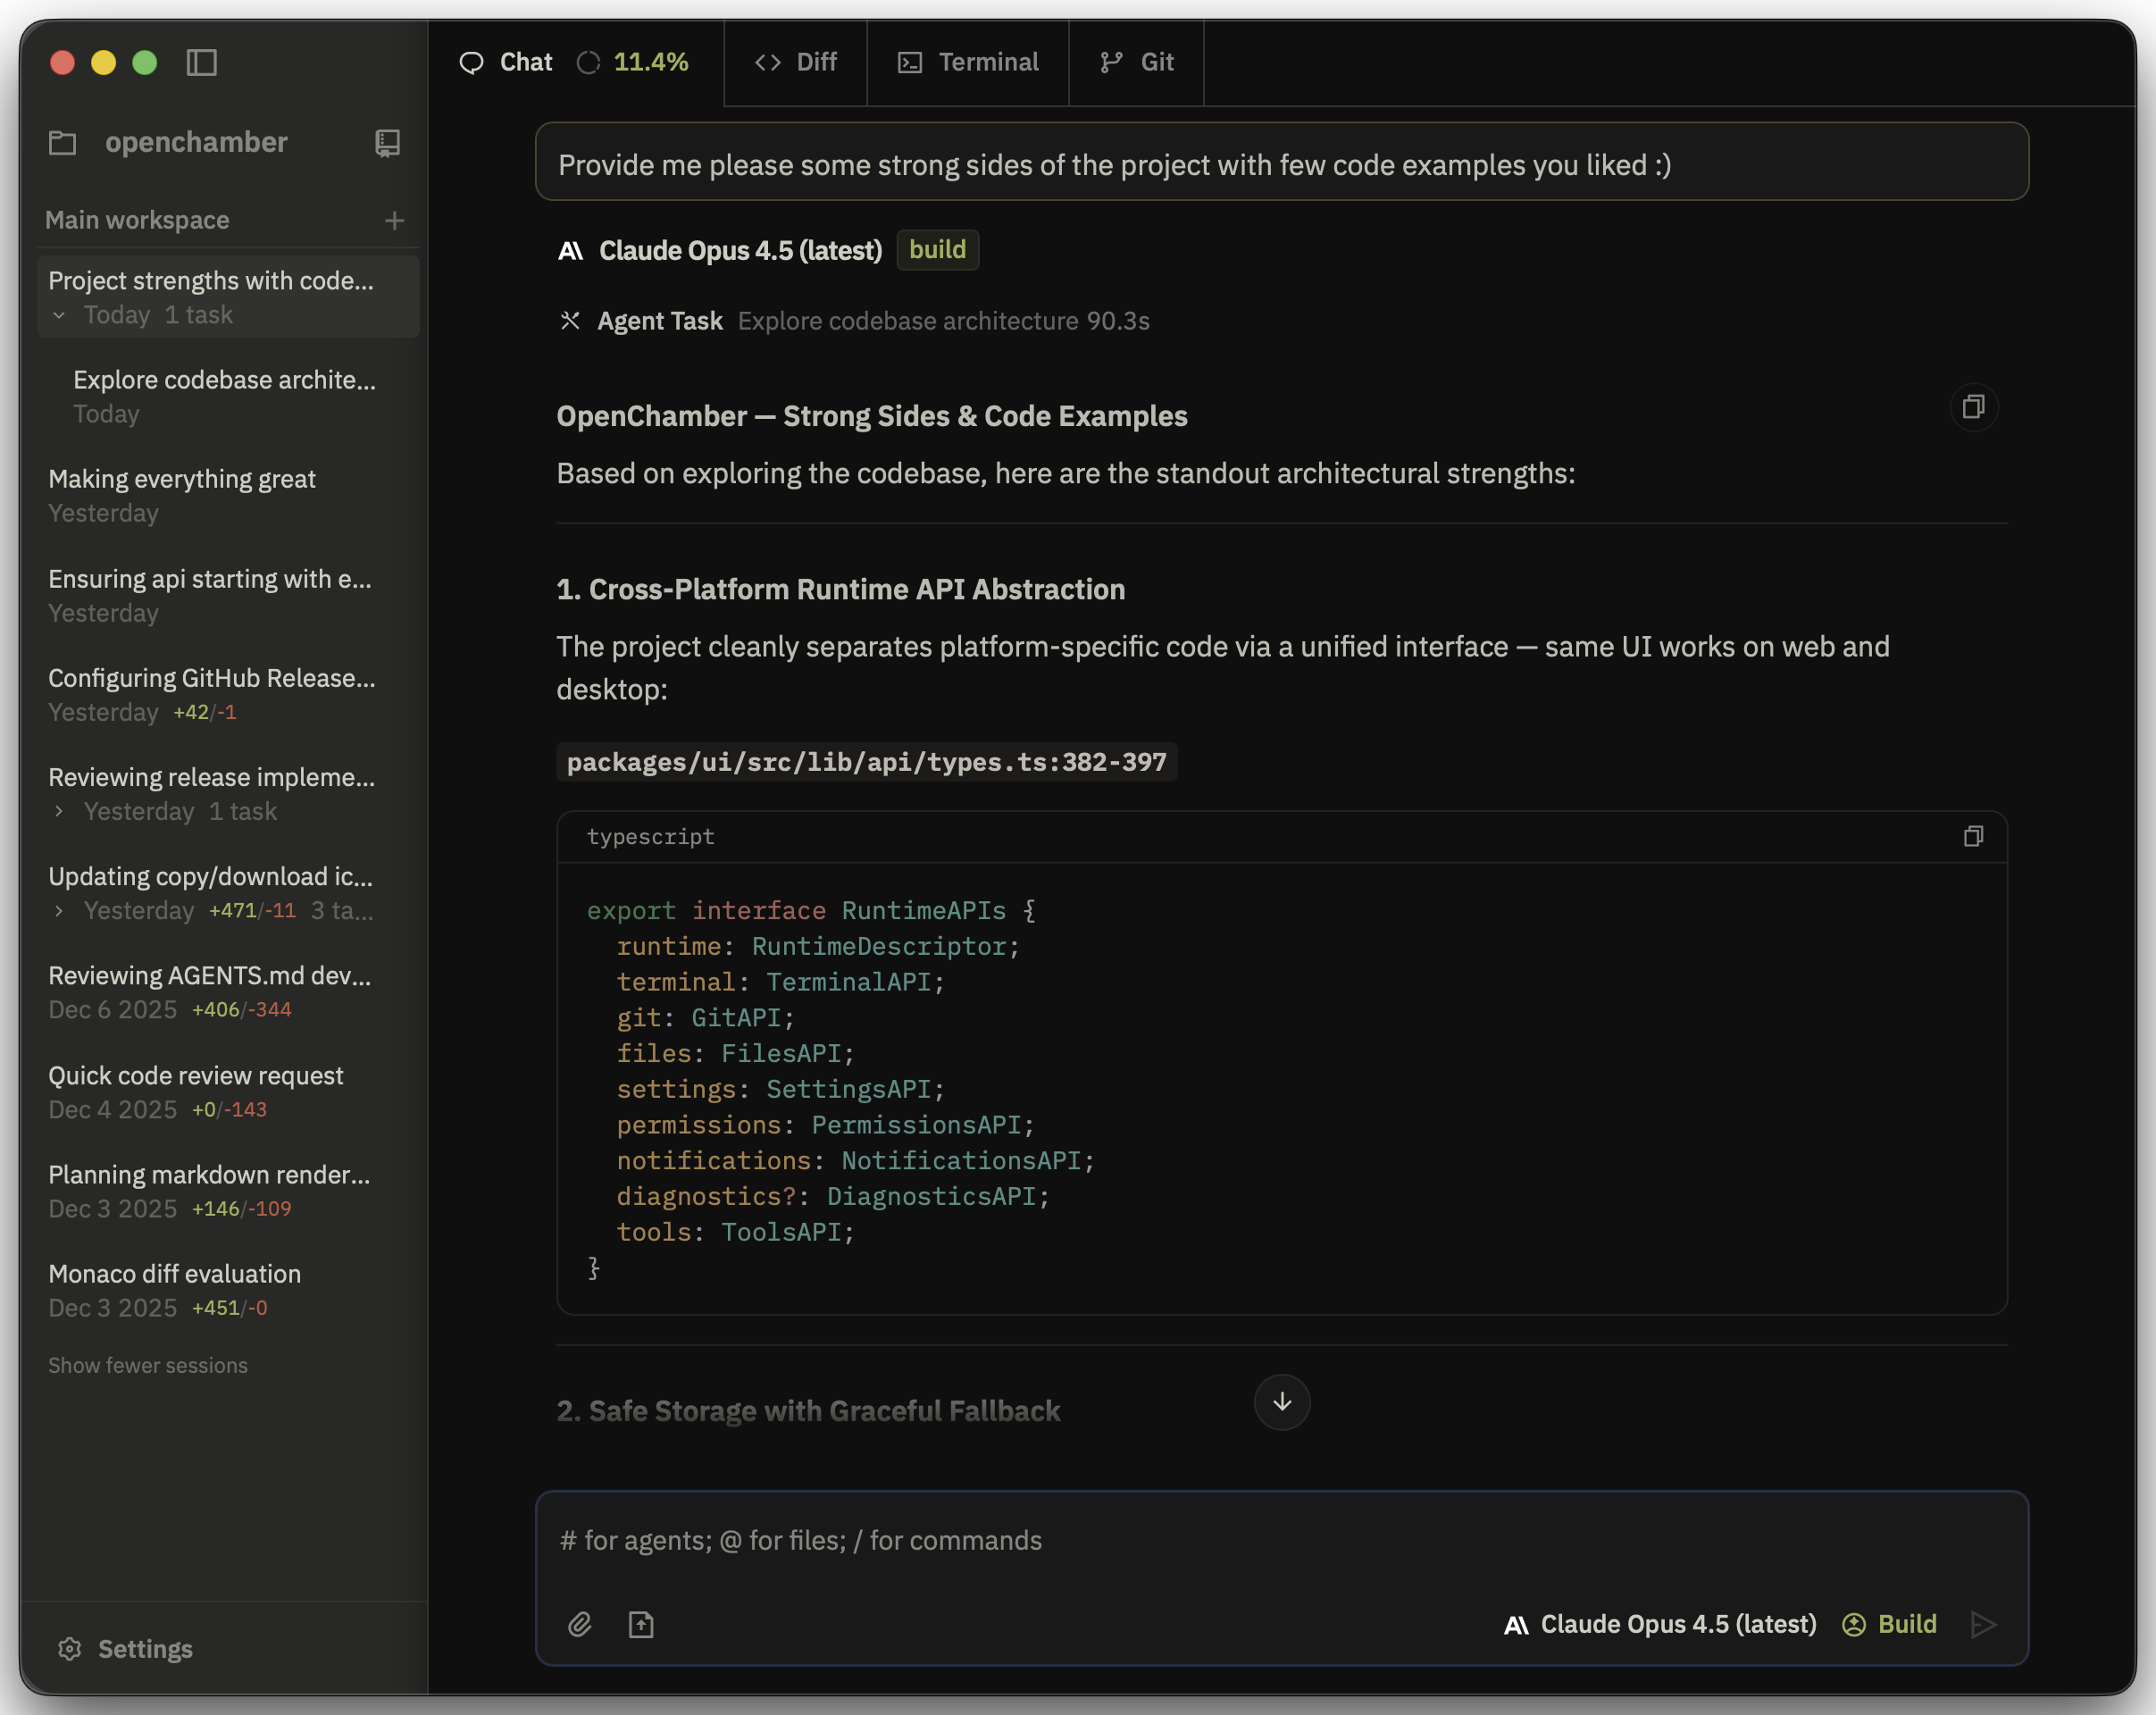The width and height of the screenshot is (2156, 1715).
Task: Attach a file with paperclip icon
Action: click(580, 1624)
